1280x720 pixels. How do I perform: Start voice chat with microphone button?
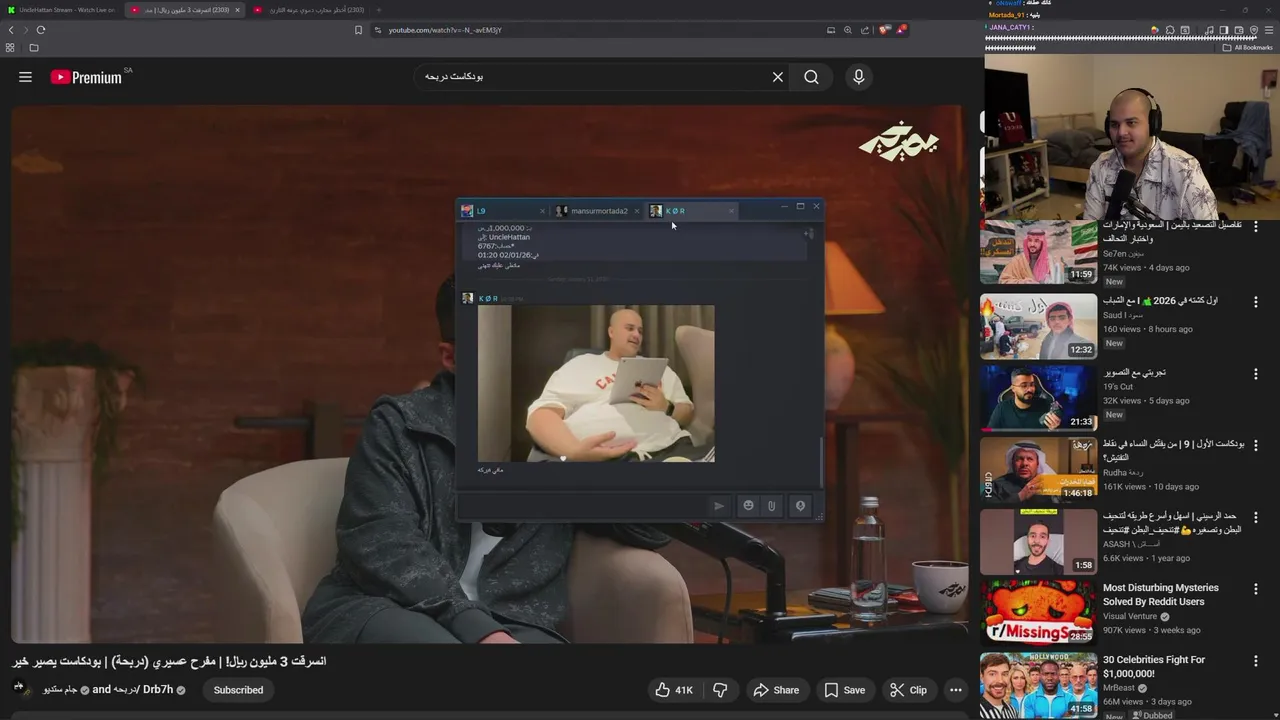pyautogui.click(x=800, y=506)
